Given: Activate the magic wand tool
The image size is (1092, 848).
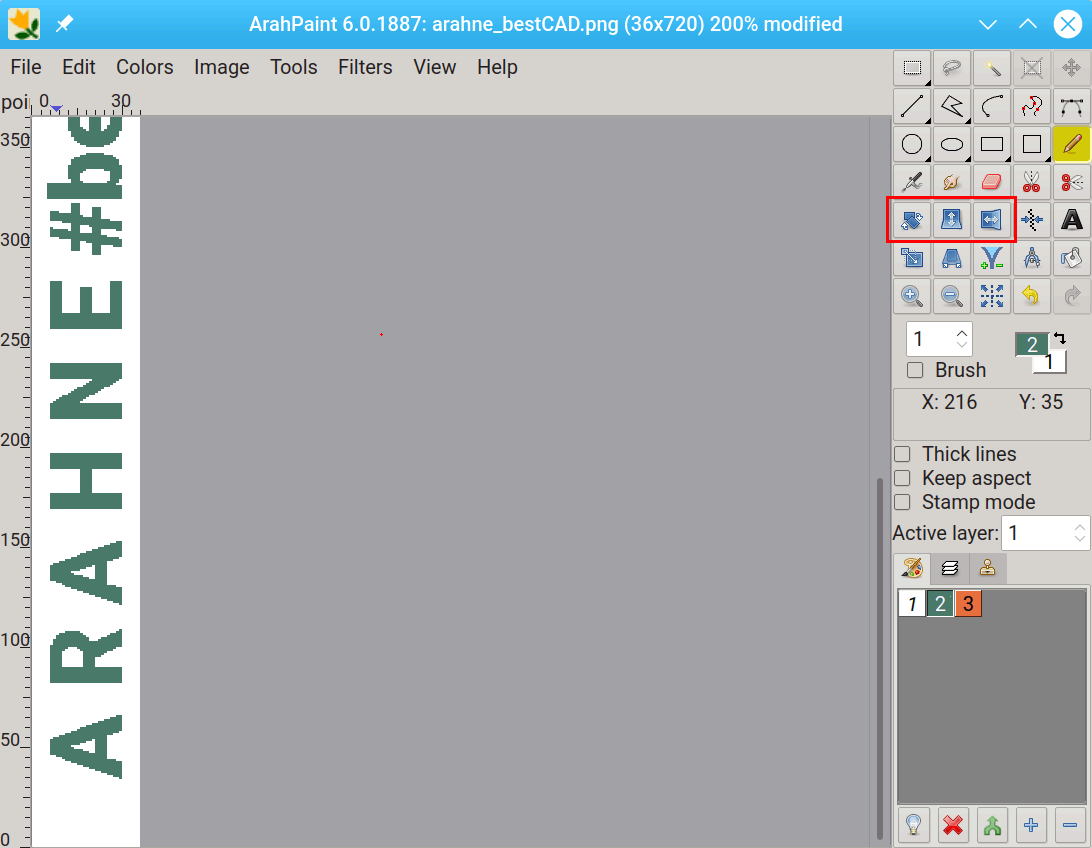Looking at the screenshot, I should pyautogui.click(x=992, y=68).
